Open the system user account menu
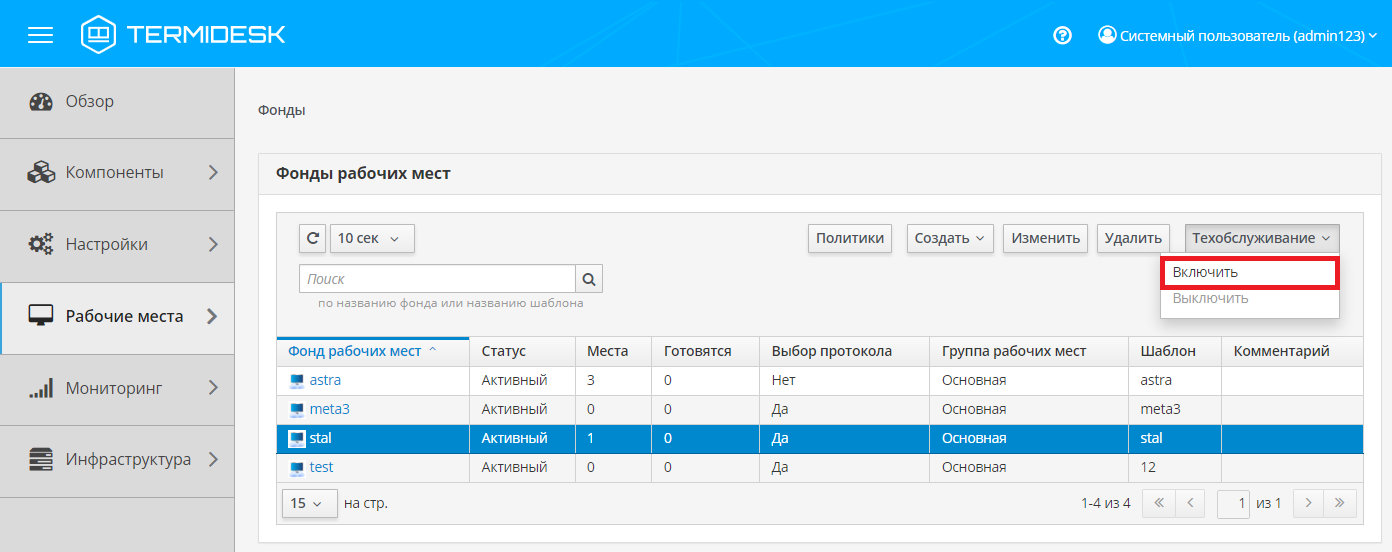Image resolution: width=1392 pixels, height=552 pixels. point(1238,35)
